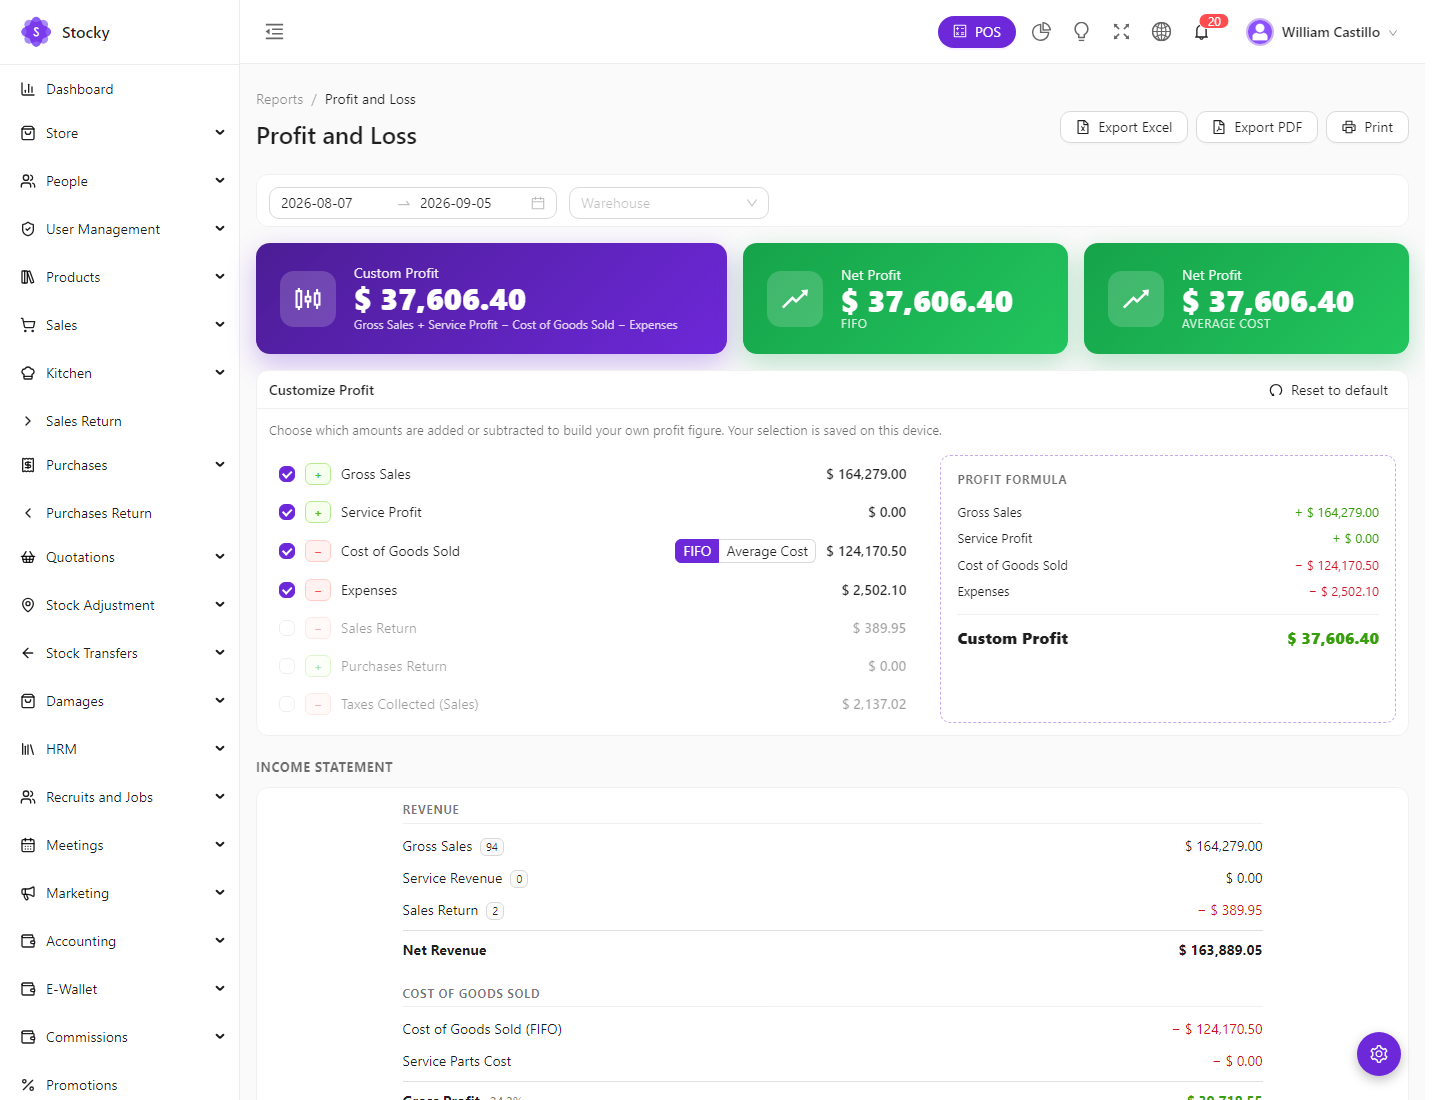This screenshot has height=1100, width=1440.
Task: Export the report as PDF
Action: pyautogui.click(x=1257, y=127)
